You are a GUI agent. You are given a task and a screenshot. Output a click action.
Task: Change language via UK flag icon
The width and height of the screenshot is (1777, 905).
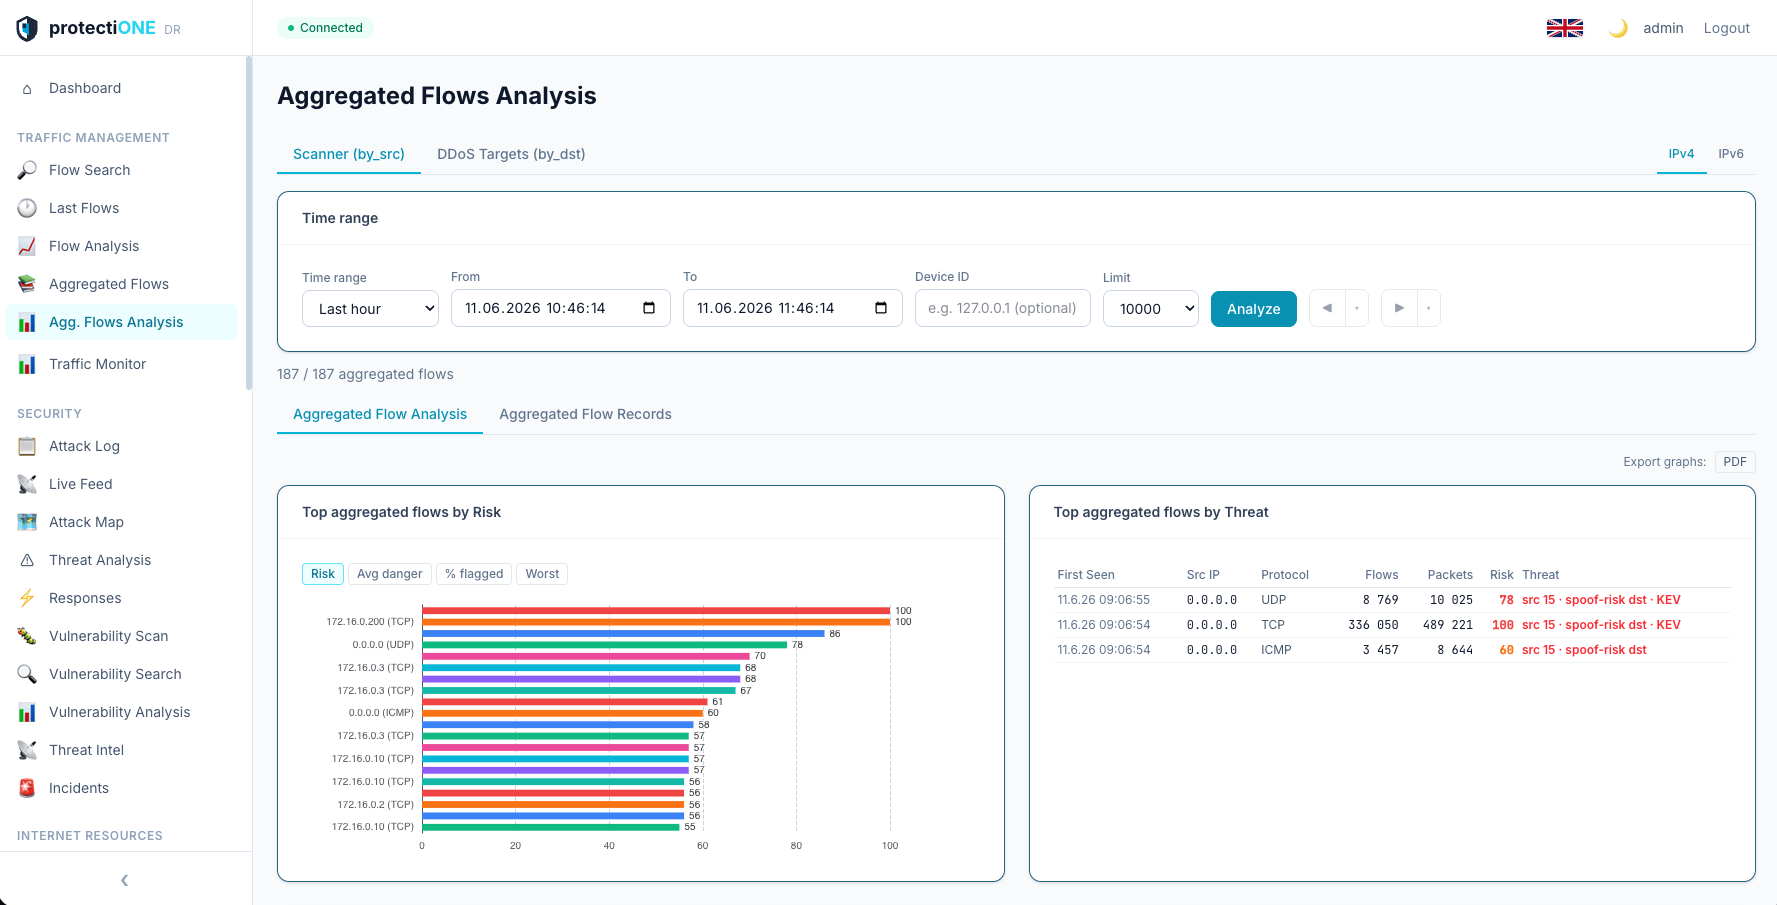[1564, 28]
